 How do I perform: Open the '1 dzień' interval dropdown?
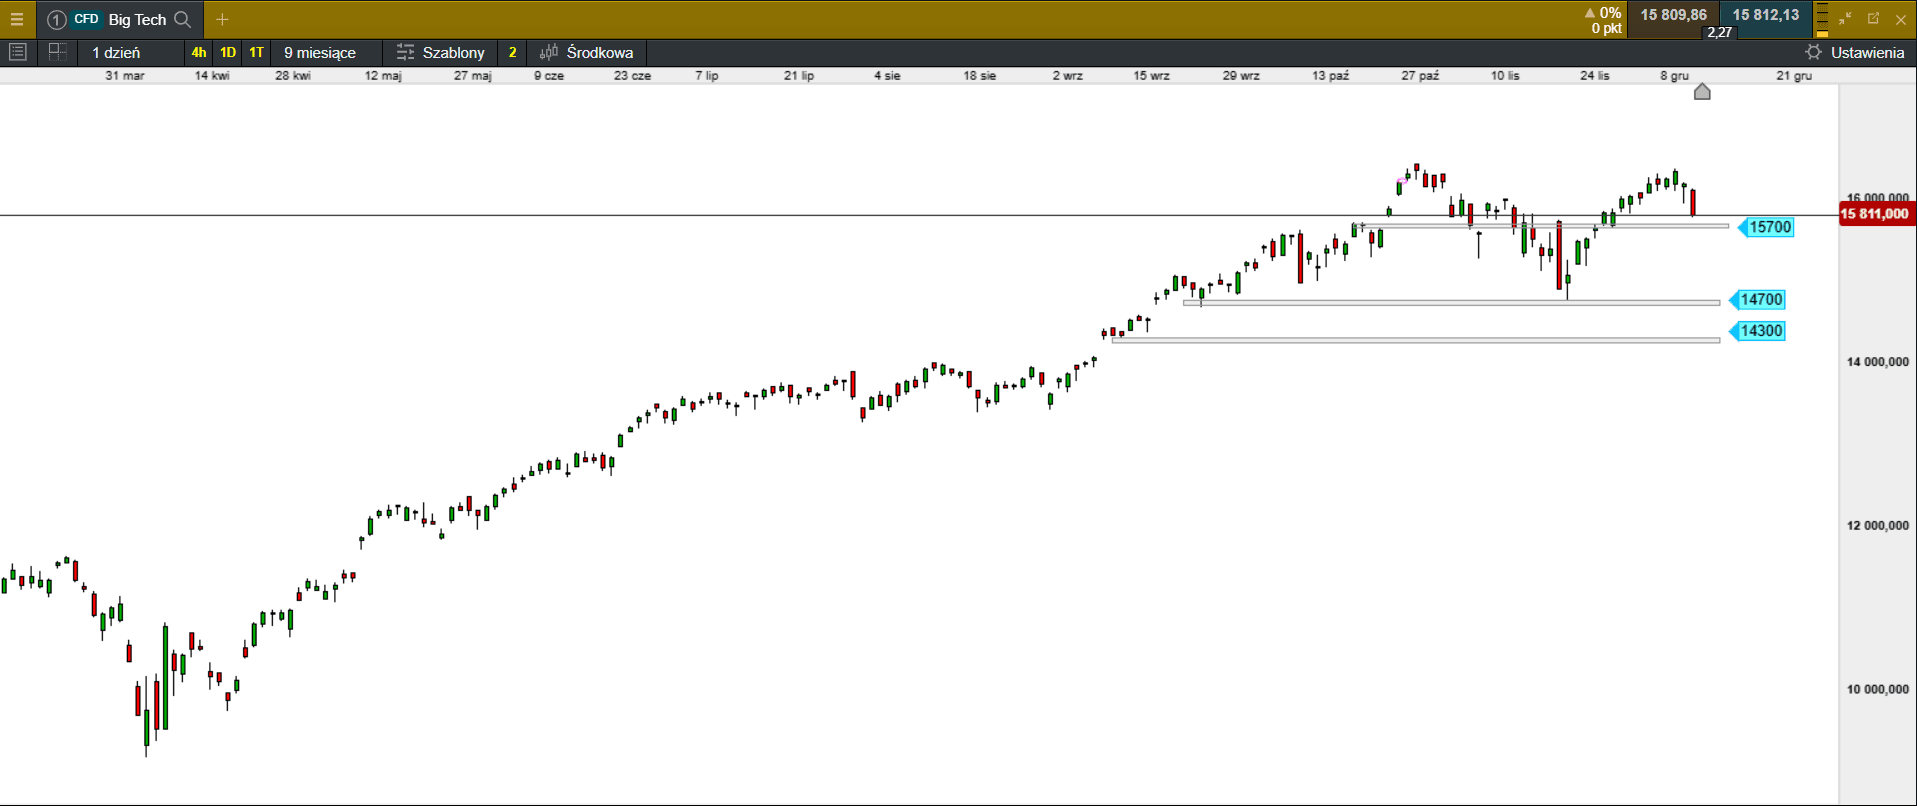tap(117, 52)
